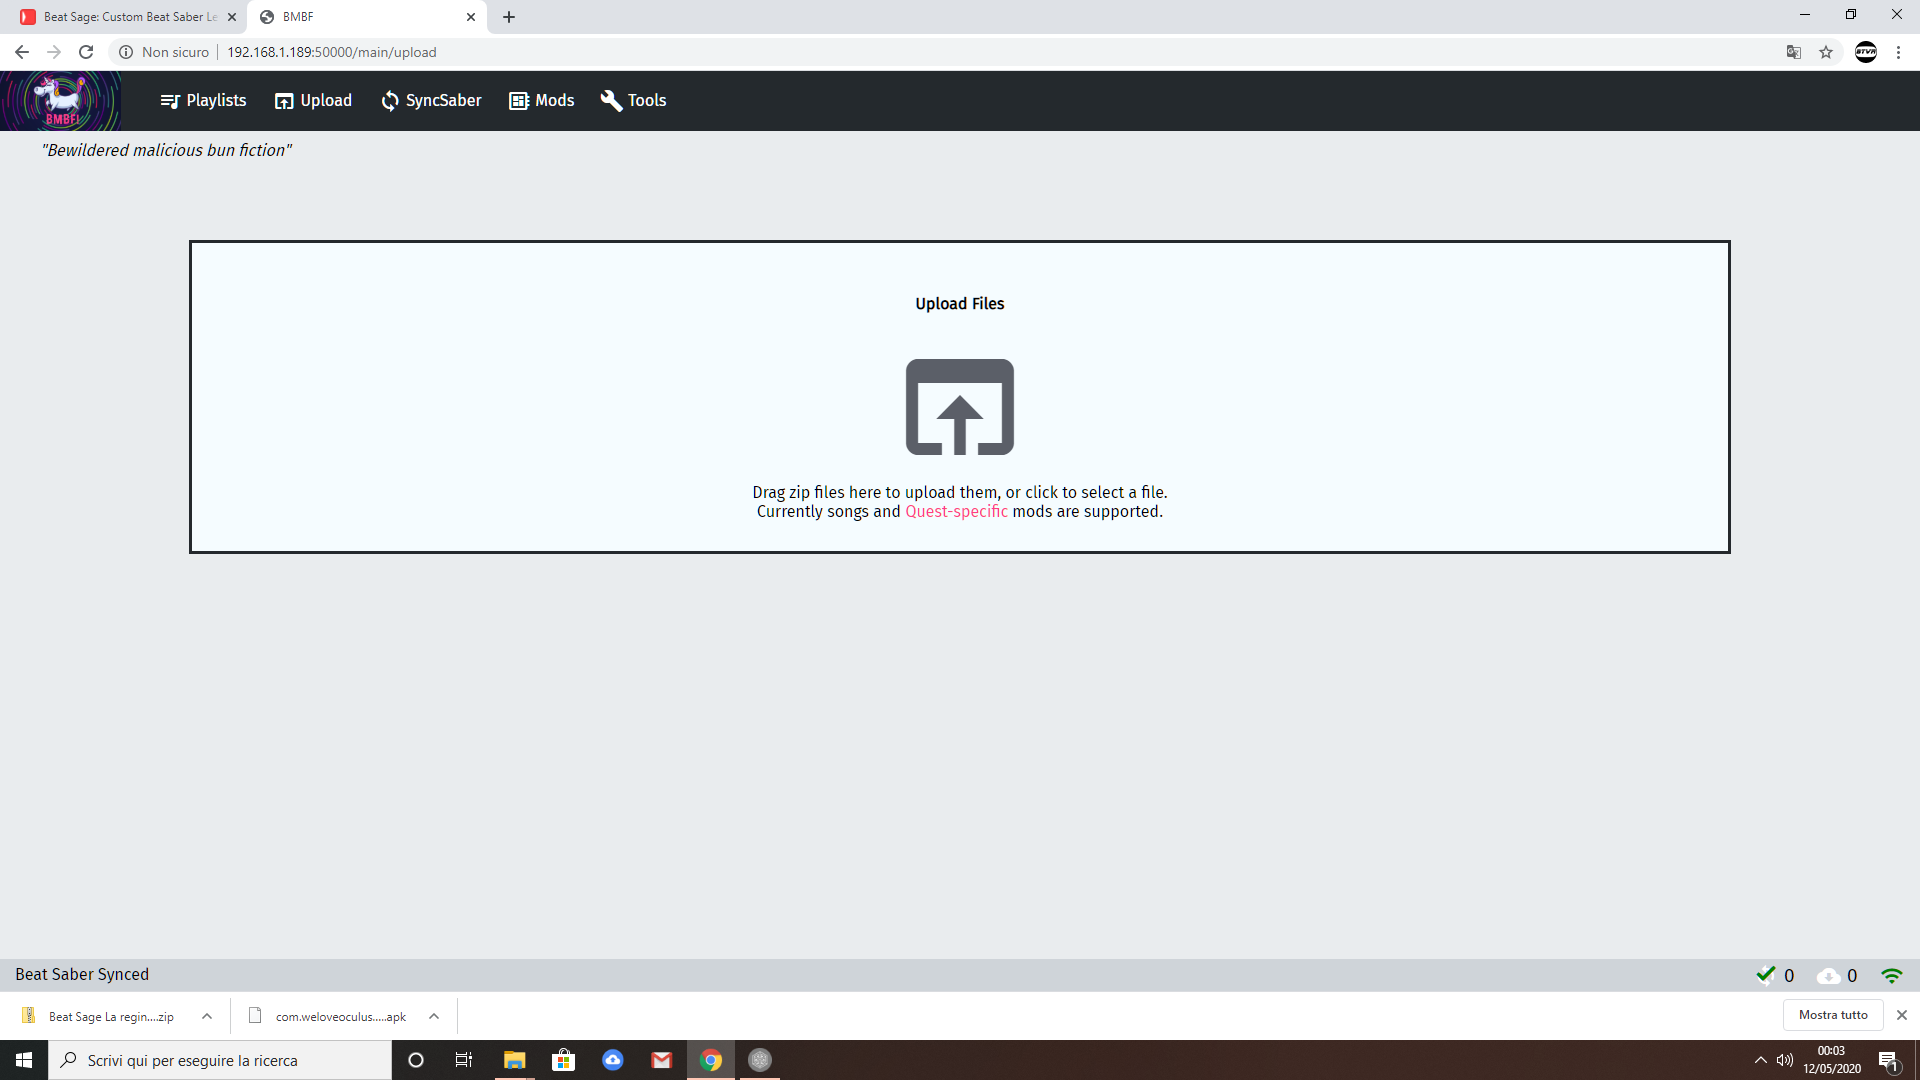
Task: Open Cortana from the taskbar
Action: 416,1060
